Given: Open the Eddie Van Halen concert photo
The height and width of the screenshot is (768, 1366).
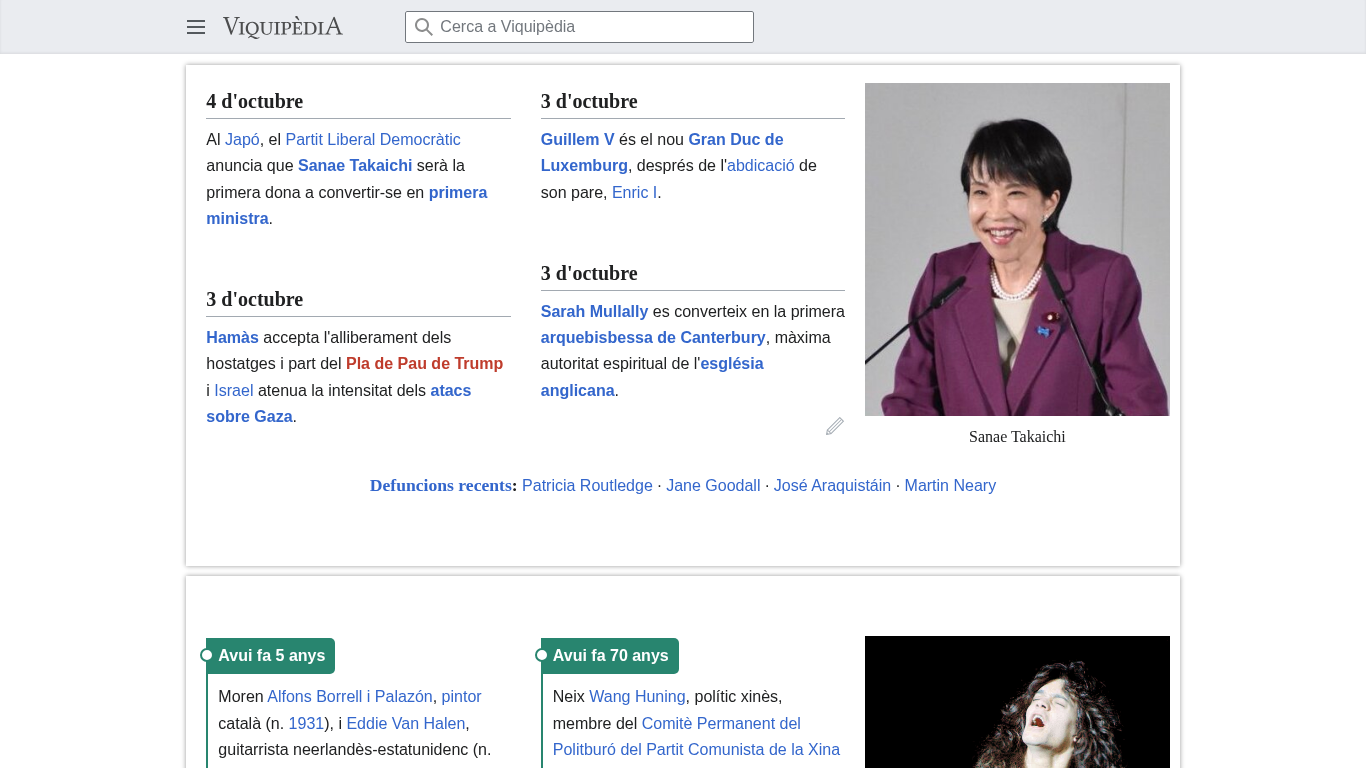Looking at the screenshot, I should coord(1017,702).
